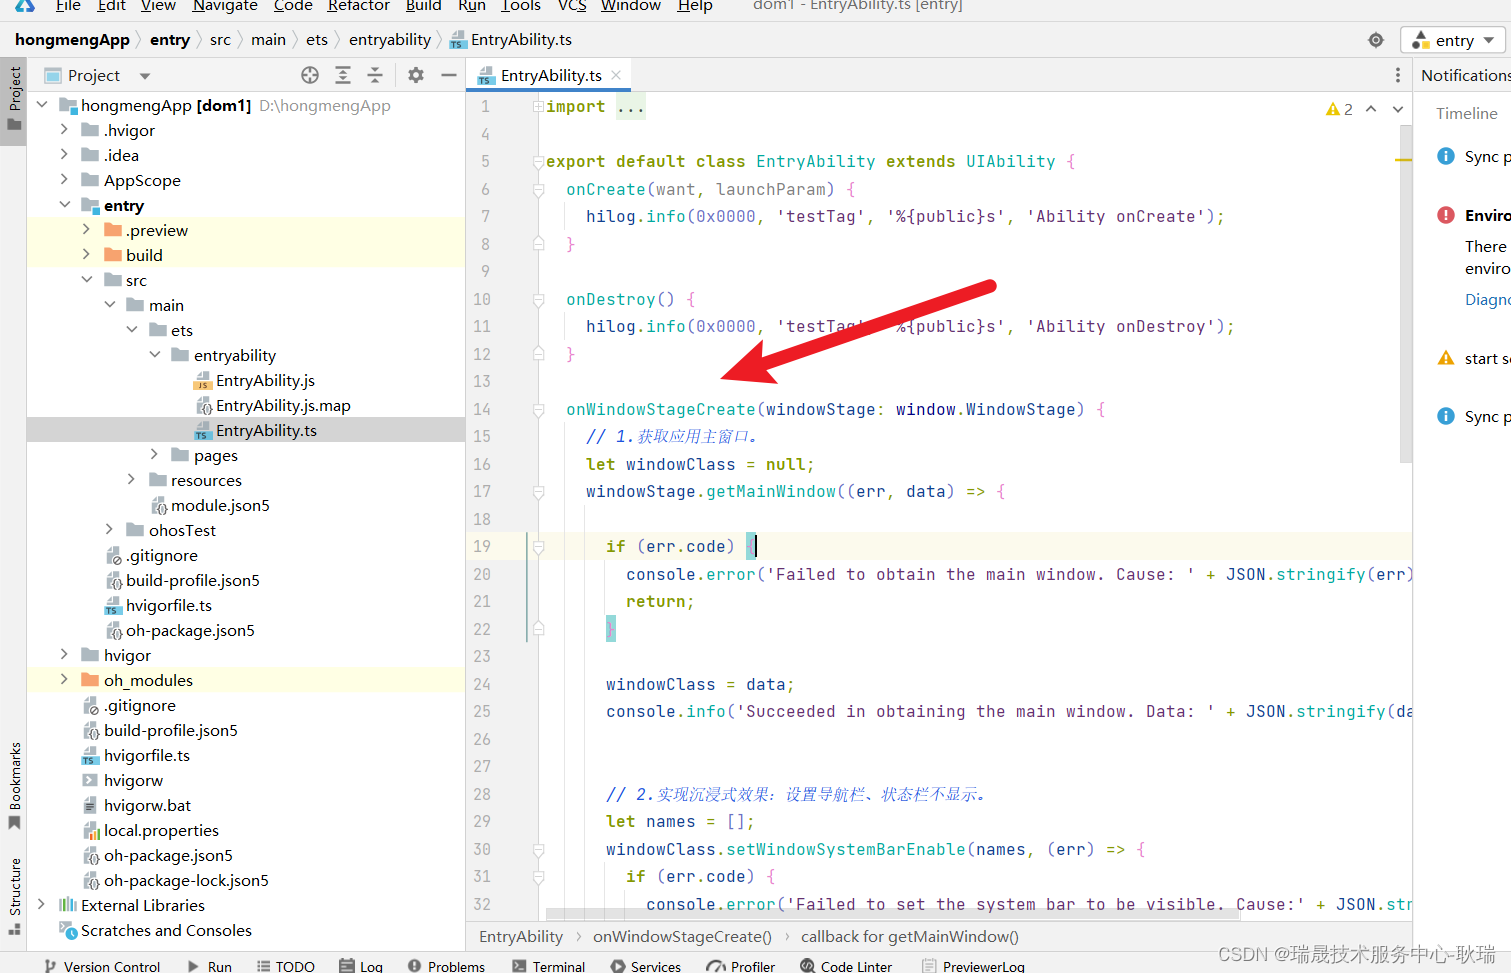Screen dimensions: 1511x973
Task: Click the entryability breadcrumb in navigation bar
Action: click(390, 40)
